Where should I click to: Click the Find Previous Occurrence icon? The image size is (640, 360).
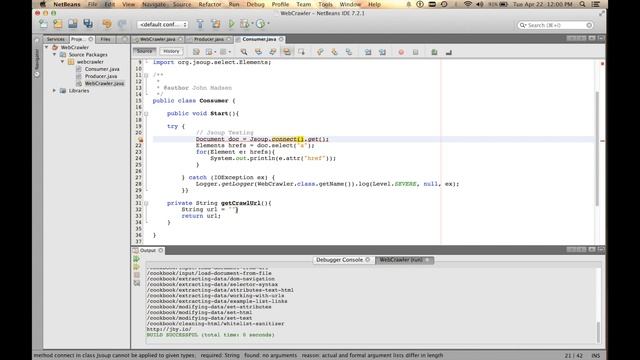click(258, 52)
